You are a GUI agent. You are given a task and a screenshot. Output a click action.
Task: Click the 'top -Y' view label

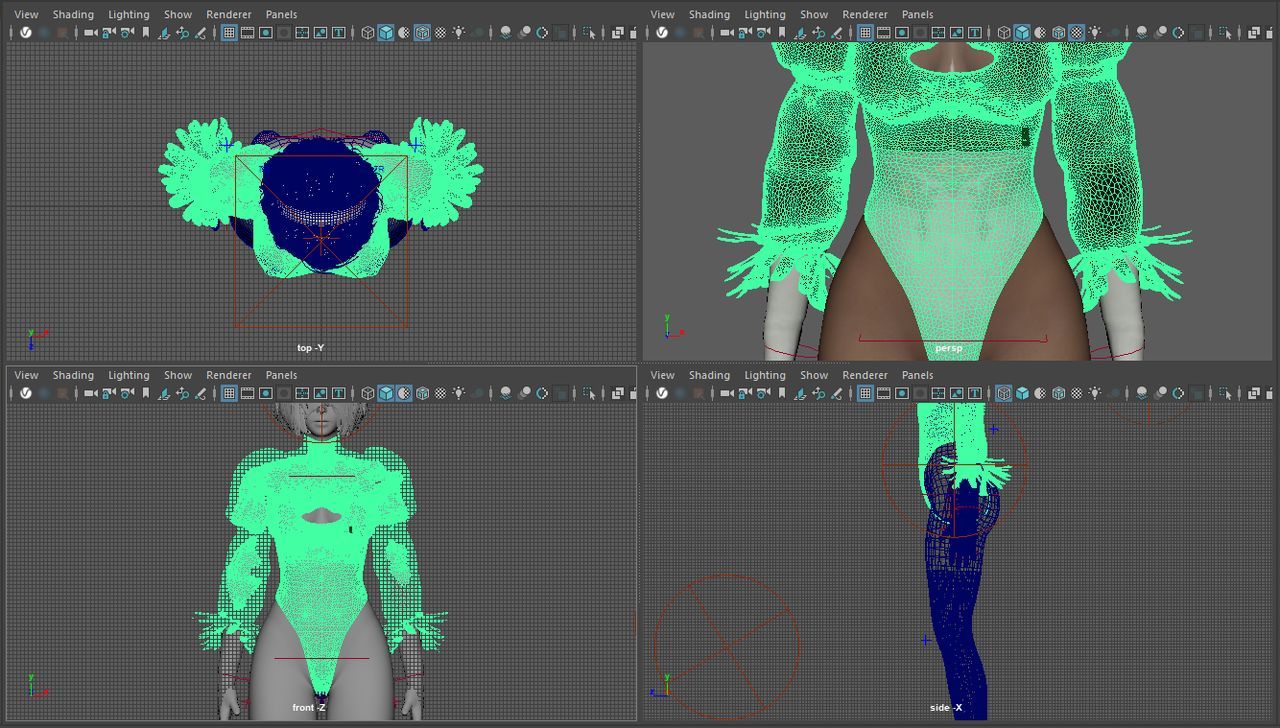[x=310, y=348]
